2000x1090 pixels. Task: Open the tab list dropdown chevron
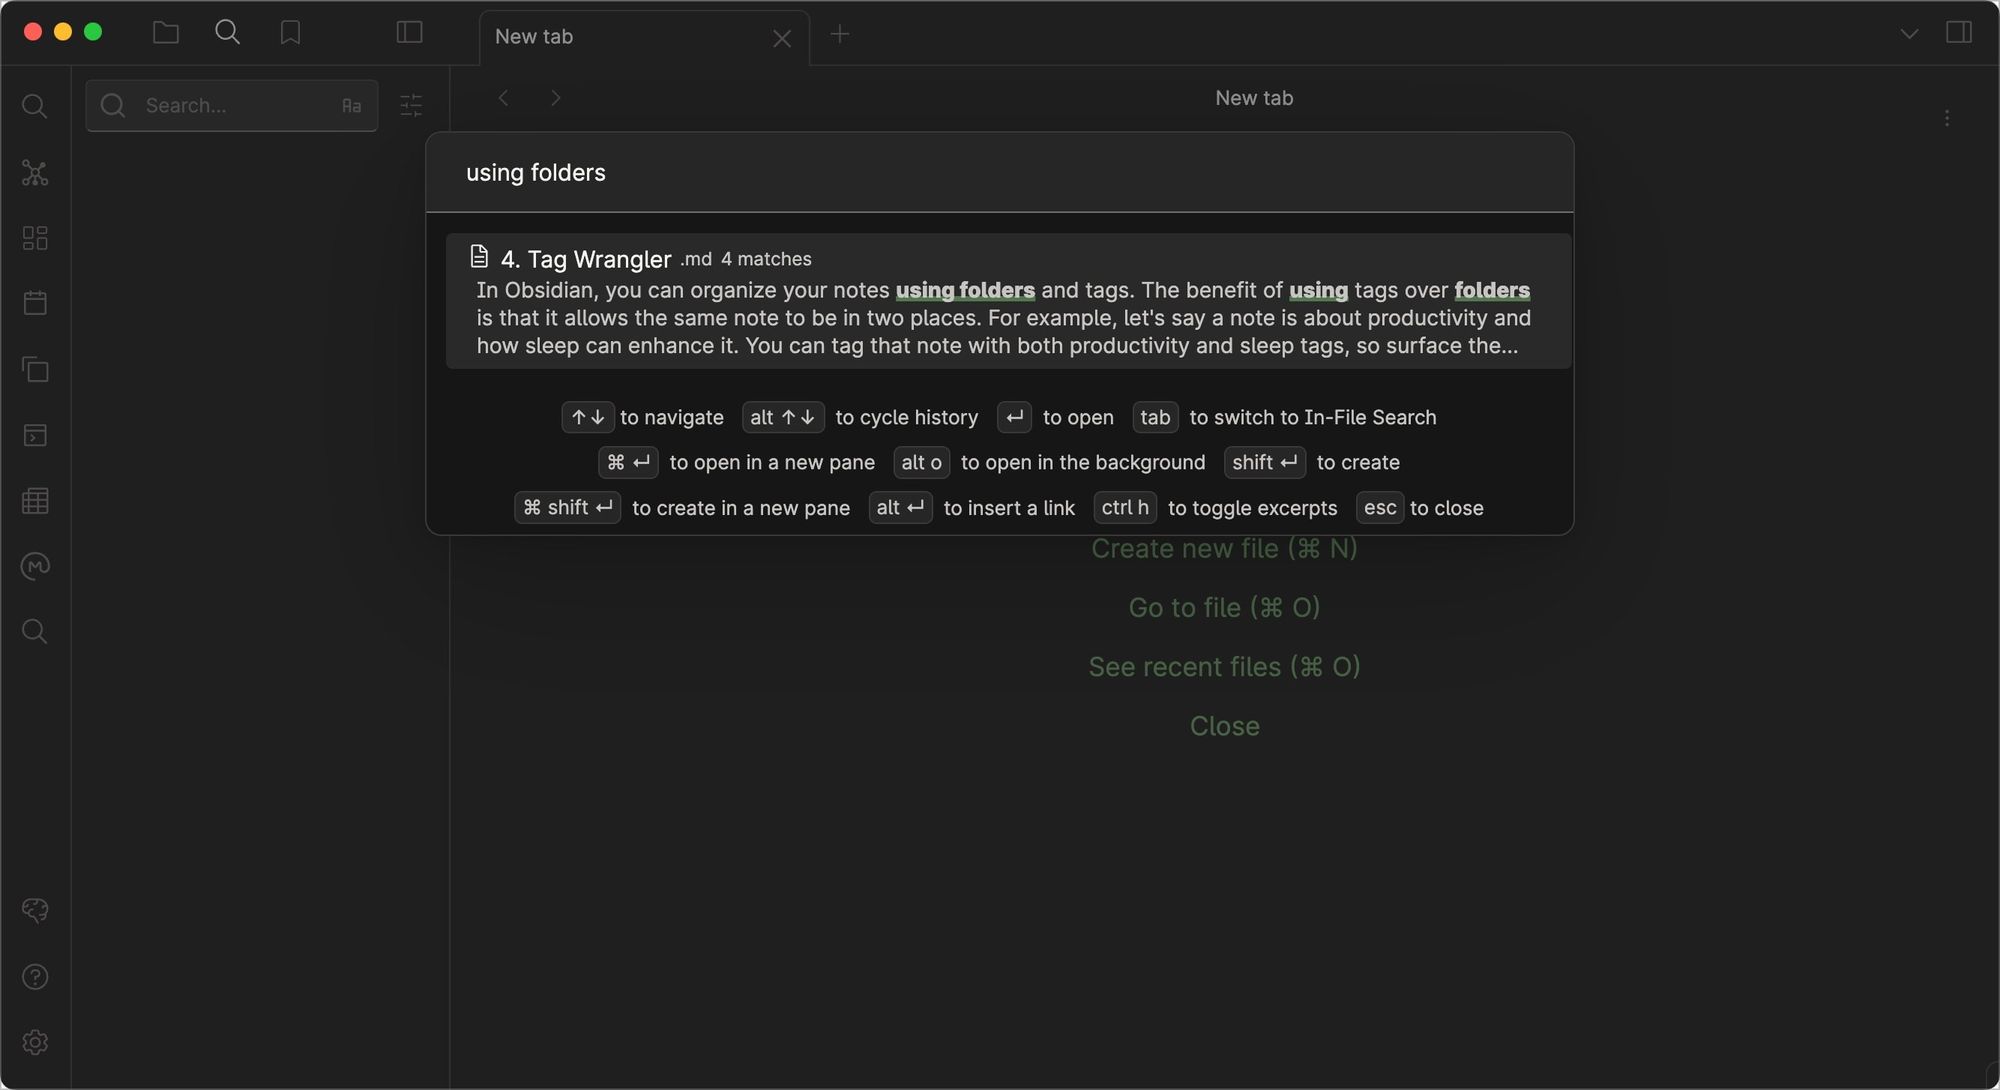point(1908,32)
